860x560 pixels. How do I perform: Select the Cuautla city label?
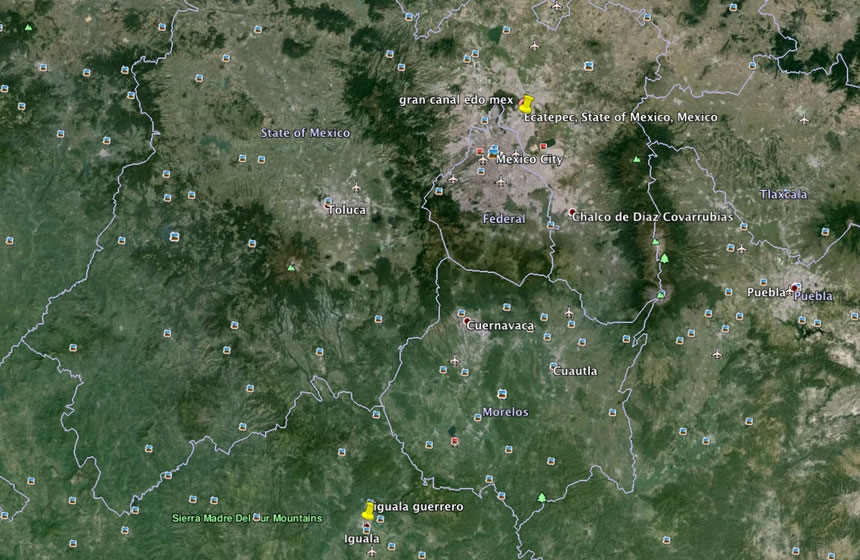574,371
